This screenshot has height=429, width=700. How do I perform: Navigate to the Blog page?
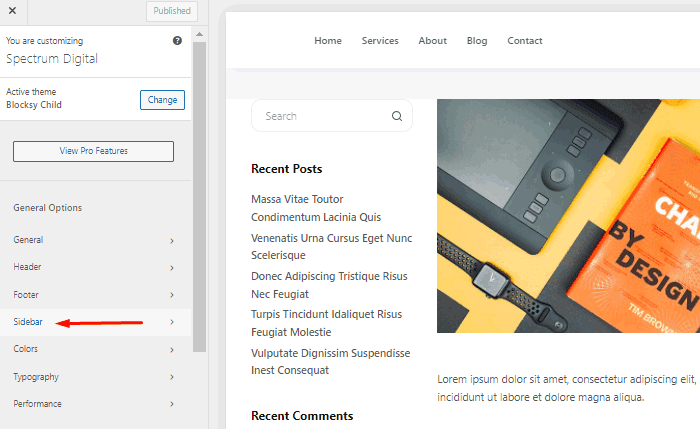coord(477,41)
